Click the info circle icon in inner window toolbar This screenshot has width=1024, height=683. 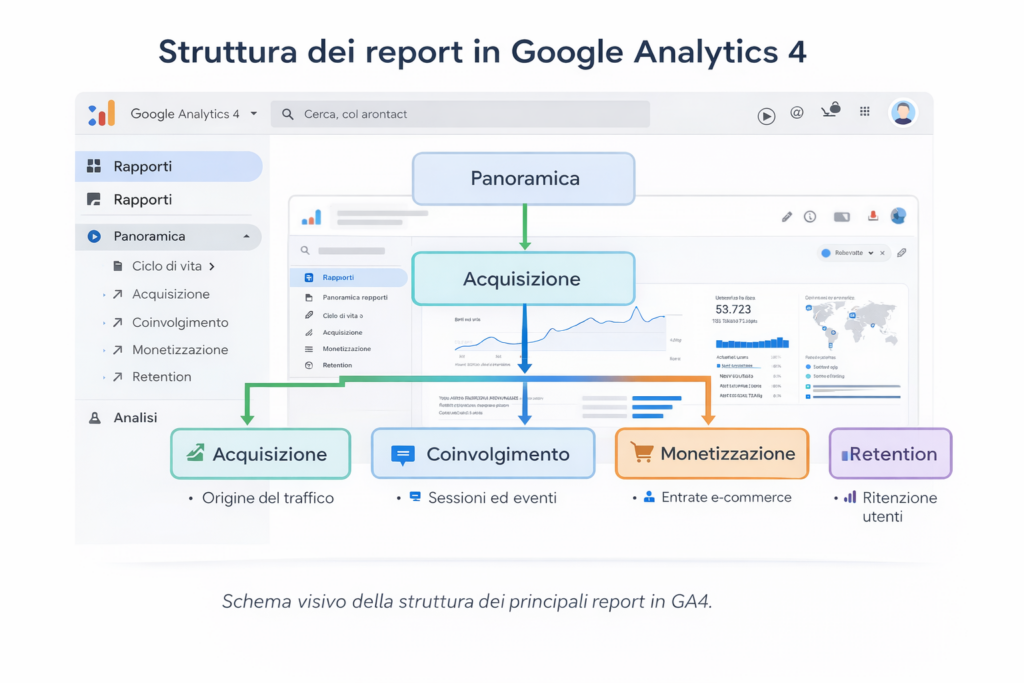click(x=810, y=217)
